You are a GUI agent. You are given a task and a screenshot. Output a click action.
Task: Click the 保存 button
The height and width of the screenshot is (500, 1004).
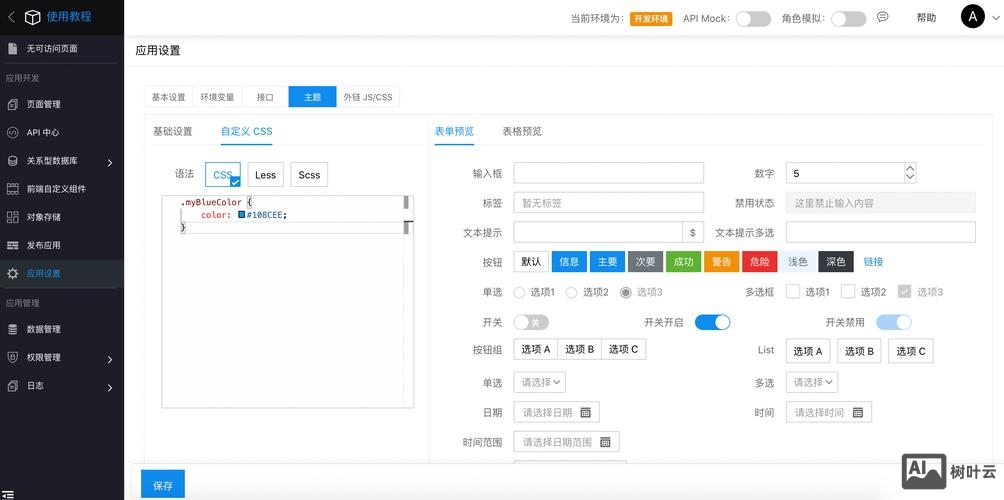pos(163,484)
